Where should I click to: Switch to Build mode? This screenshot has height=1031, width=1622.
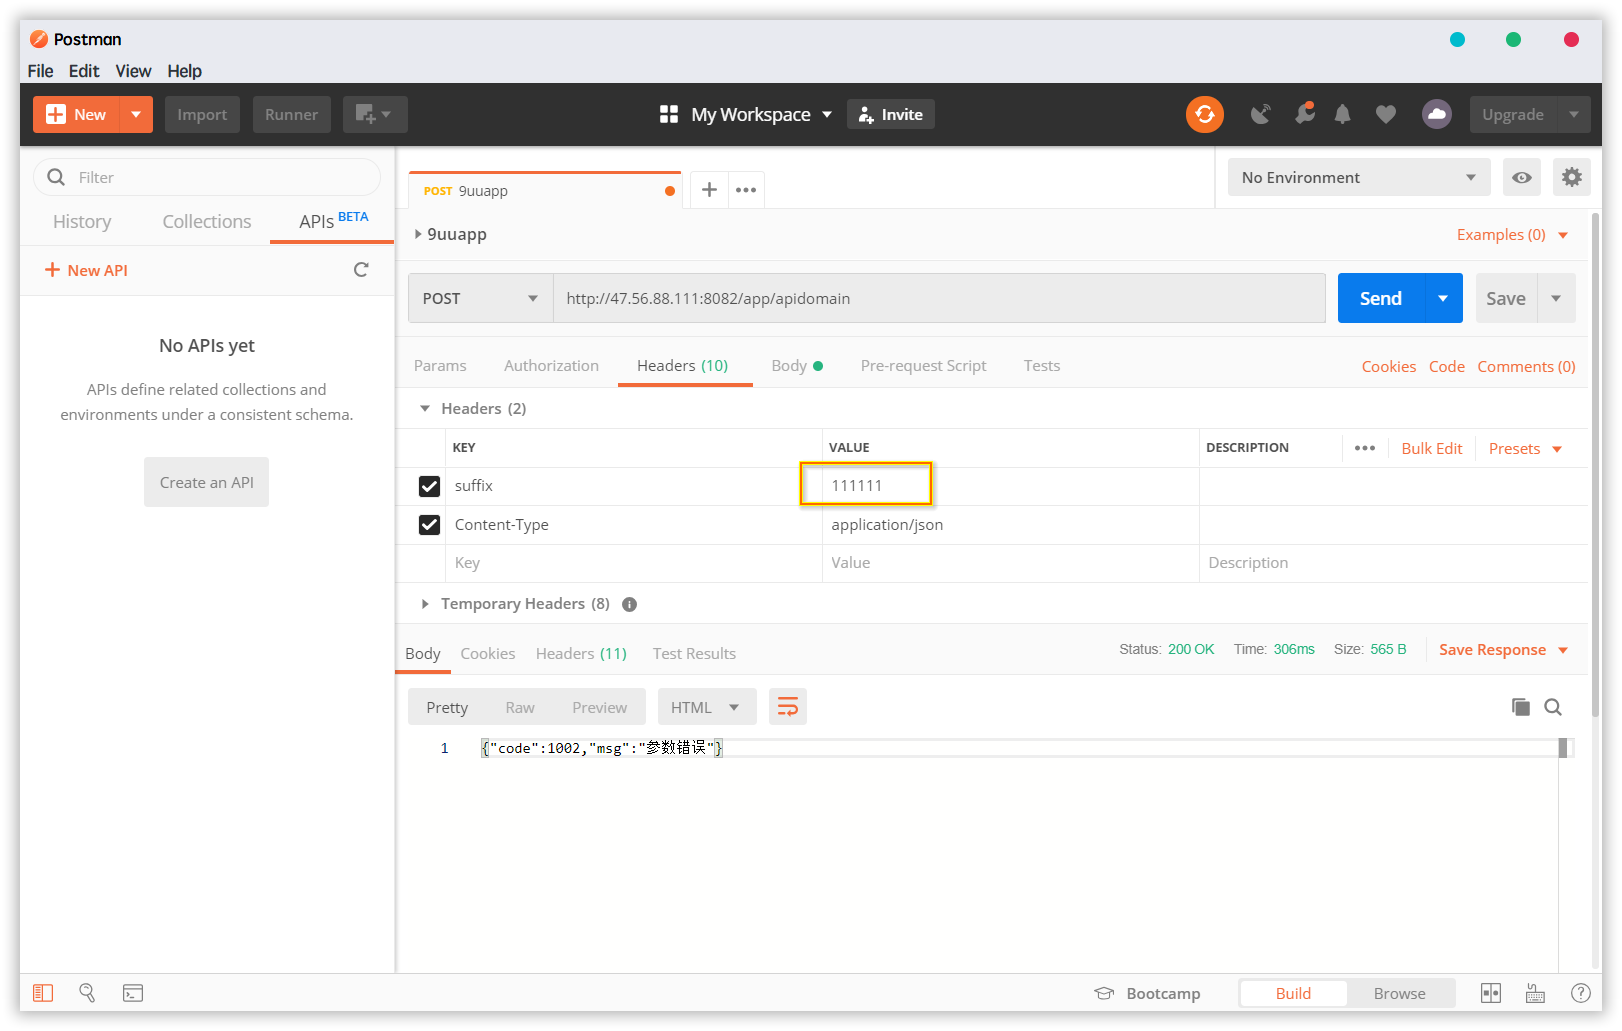(1293, 993)
